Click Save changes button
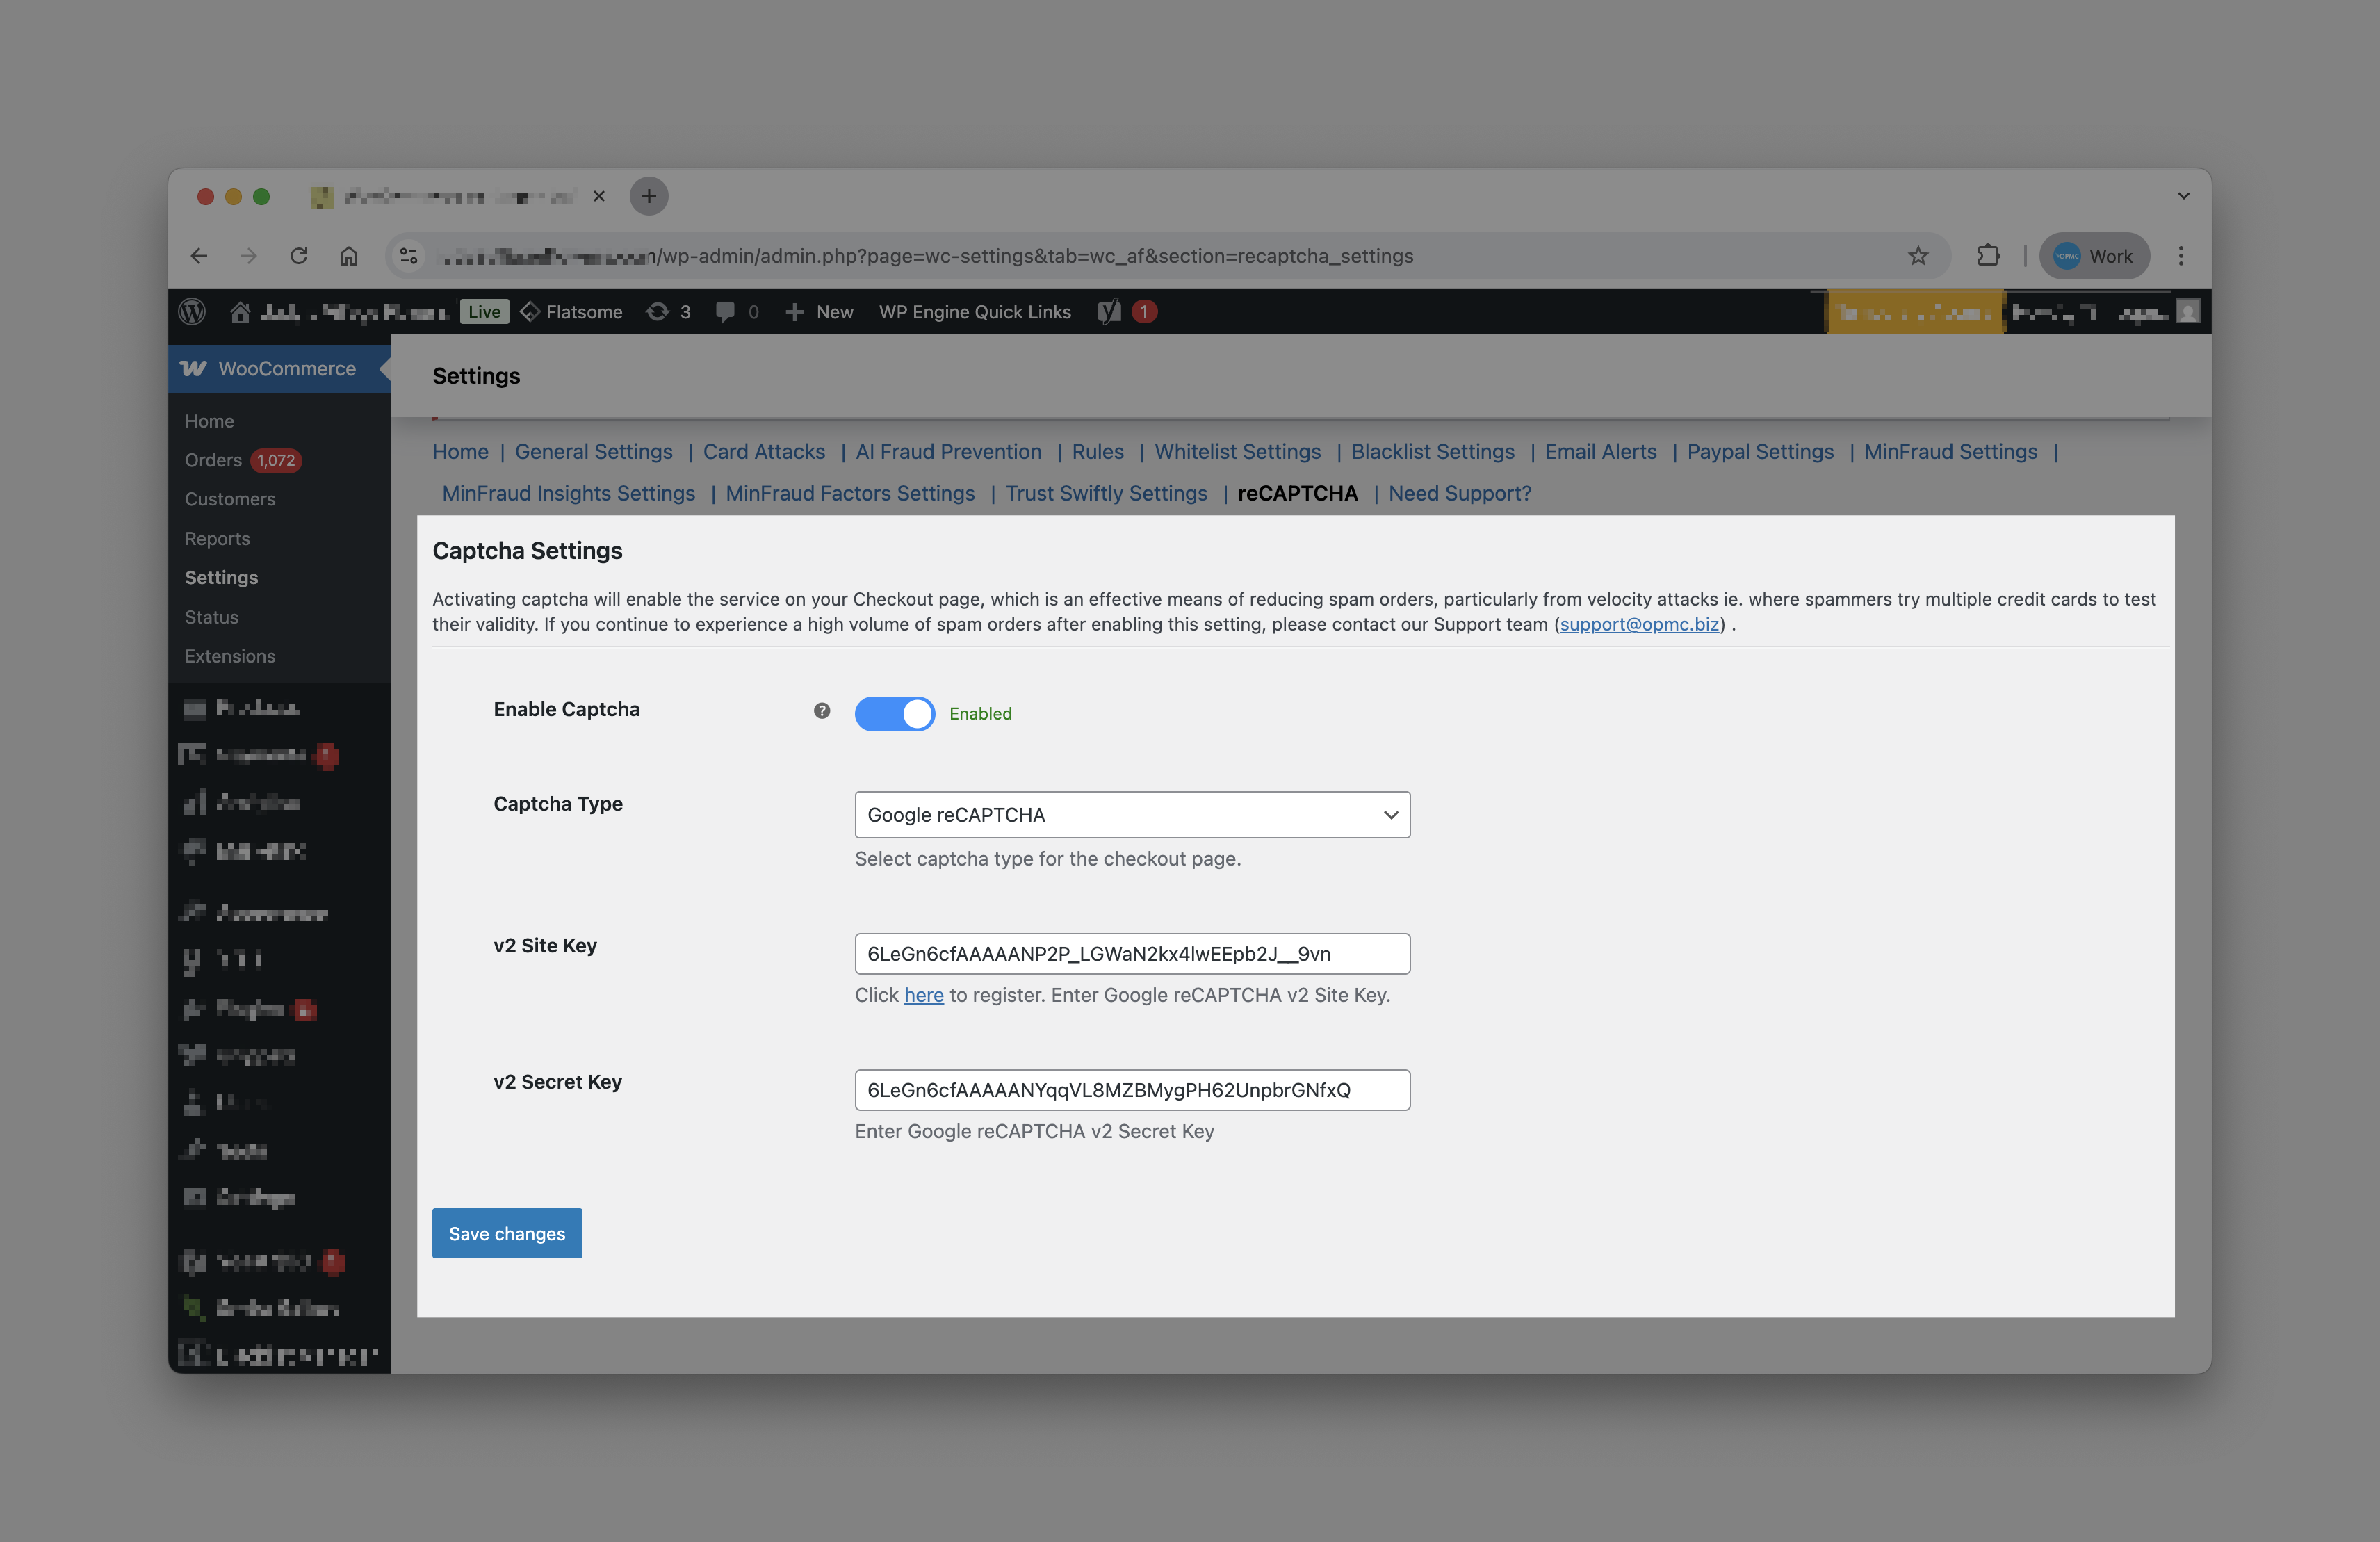Screen dimensions: 2380x1542 click(x=506, y=1233)
